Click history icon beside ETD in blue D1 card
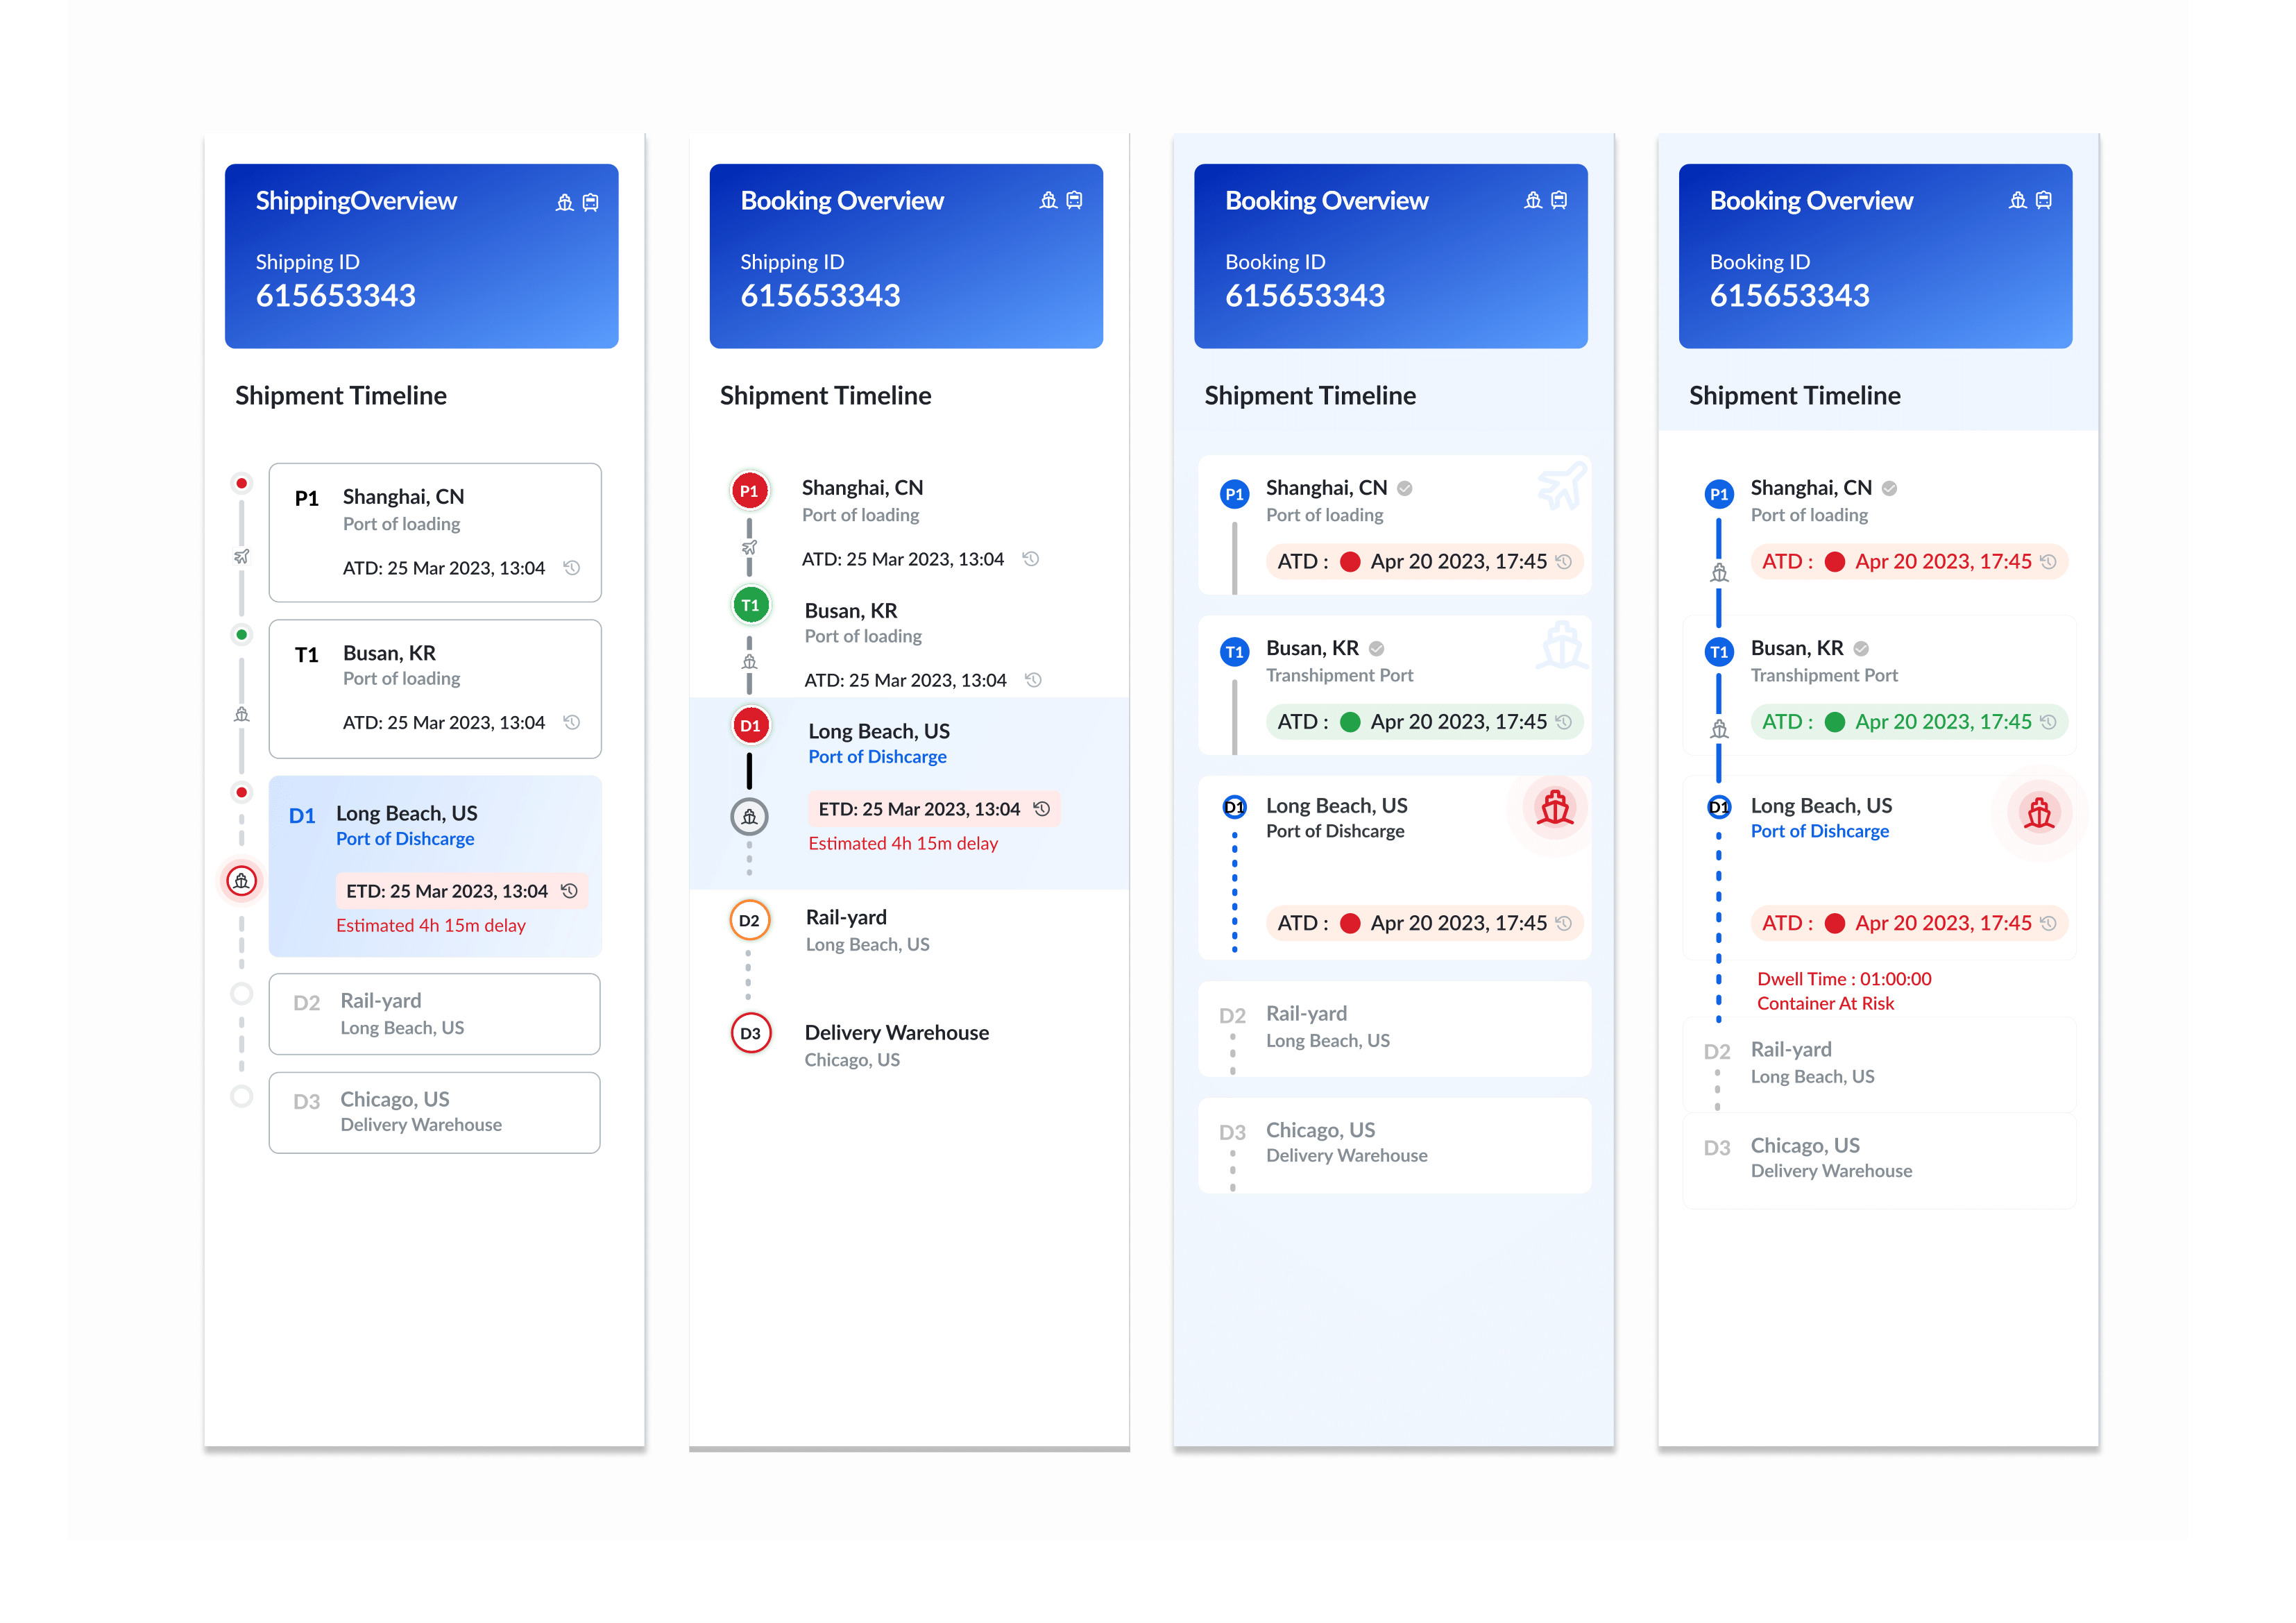Screen dimensions: 2296x1623 pos(570,890)
